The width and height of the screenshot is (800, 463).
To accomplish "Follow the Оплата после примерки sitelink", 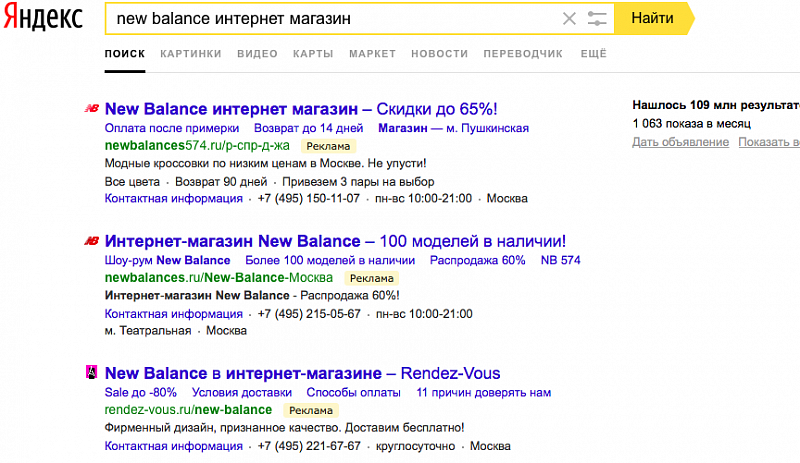I will (171, 128).
